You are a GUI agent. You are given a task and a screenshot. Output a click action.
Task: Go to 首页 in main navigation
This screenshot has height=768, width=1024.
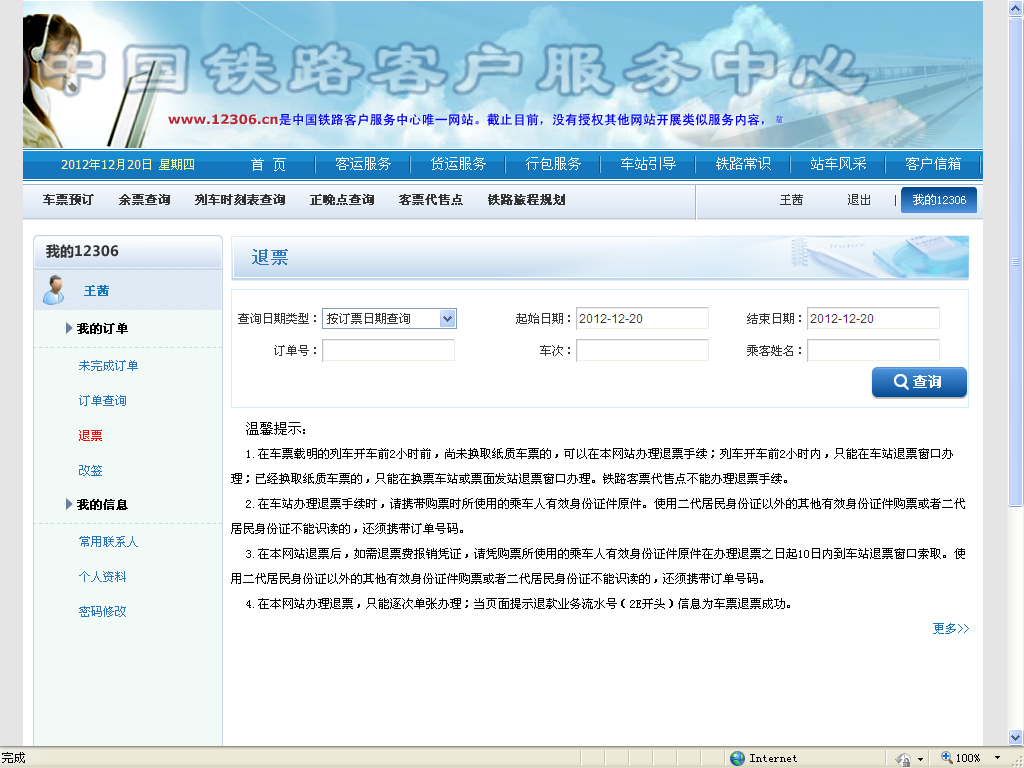pyautogui.click(x=268, y=165)
